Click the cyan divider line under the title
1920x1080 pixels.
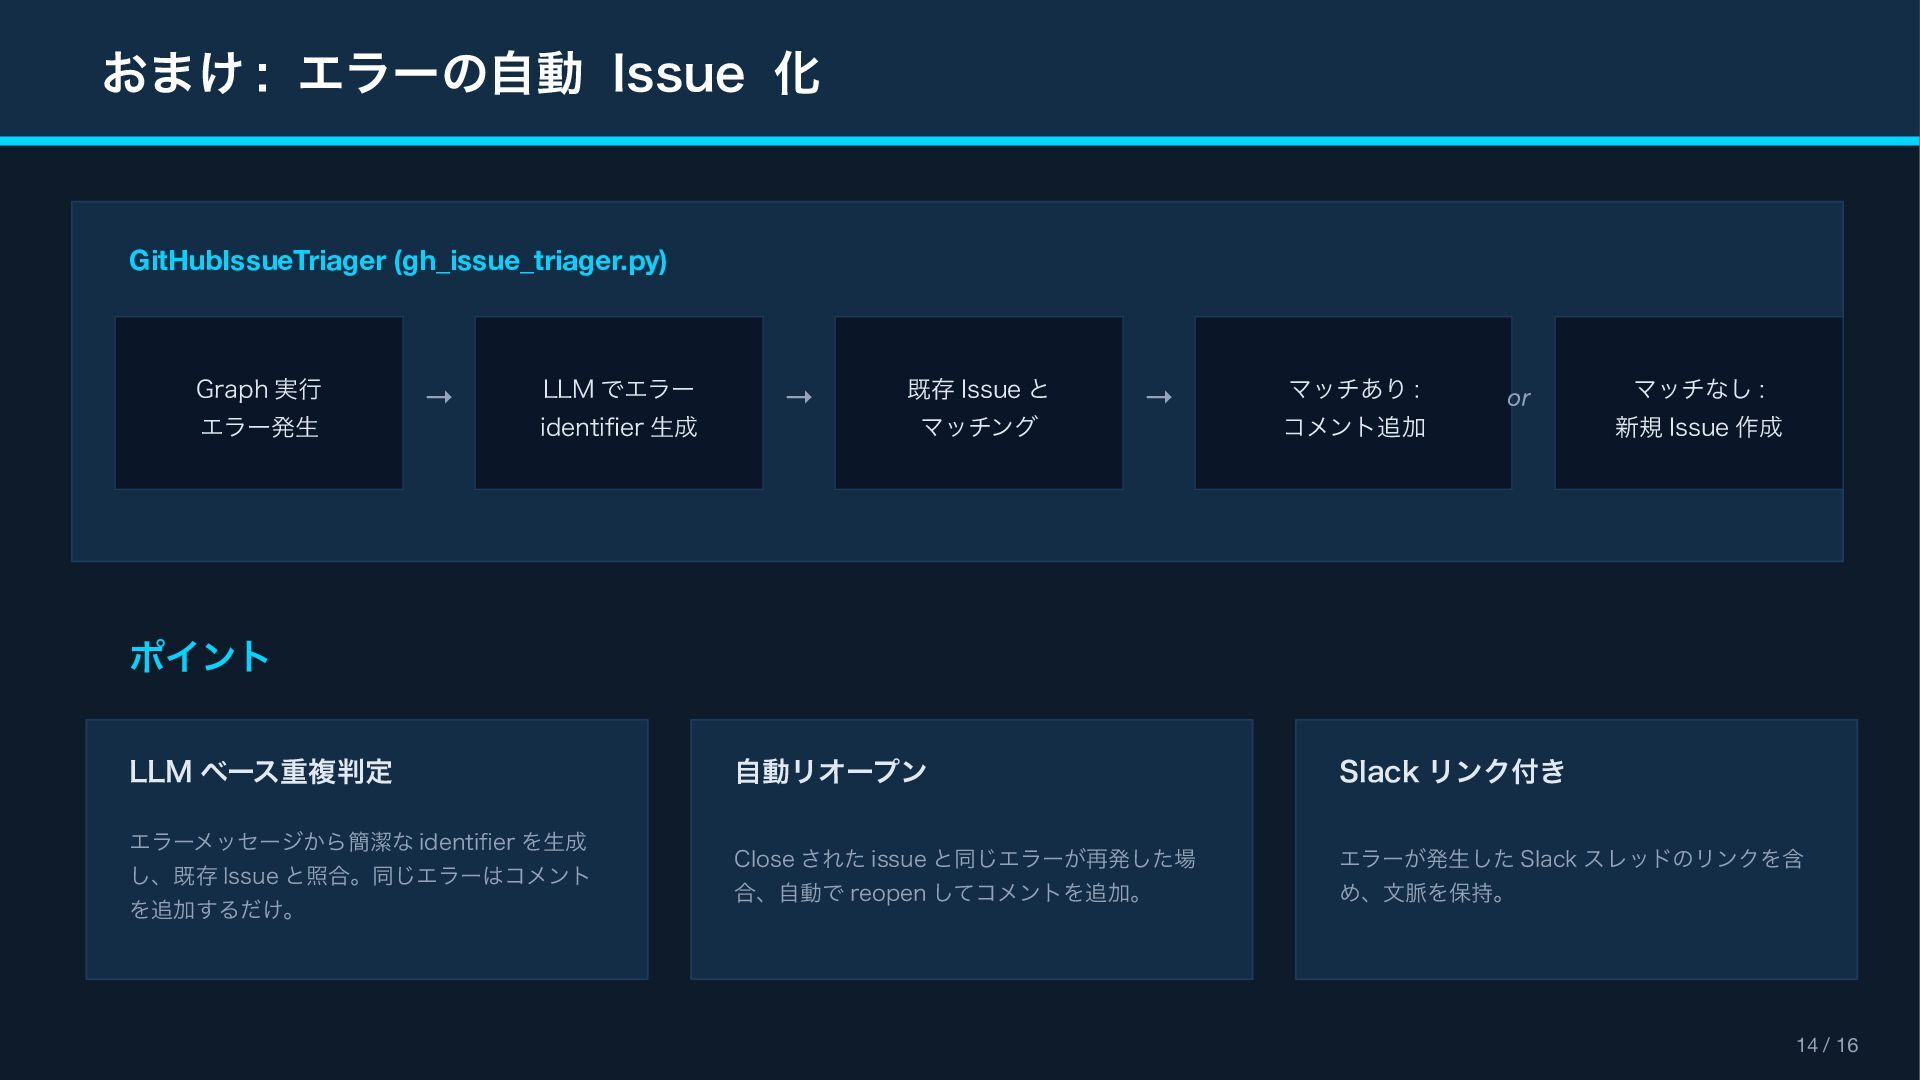tap(960, 141)
